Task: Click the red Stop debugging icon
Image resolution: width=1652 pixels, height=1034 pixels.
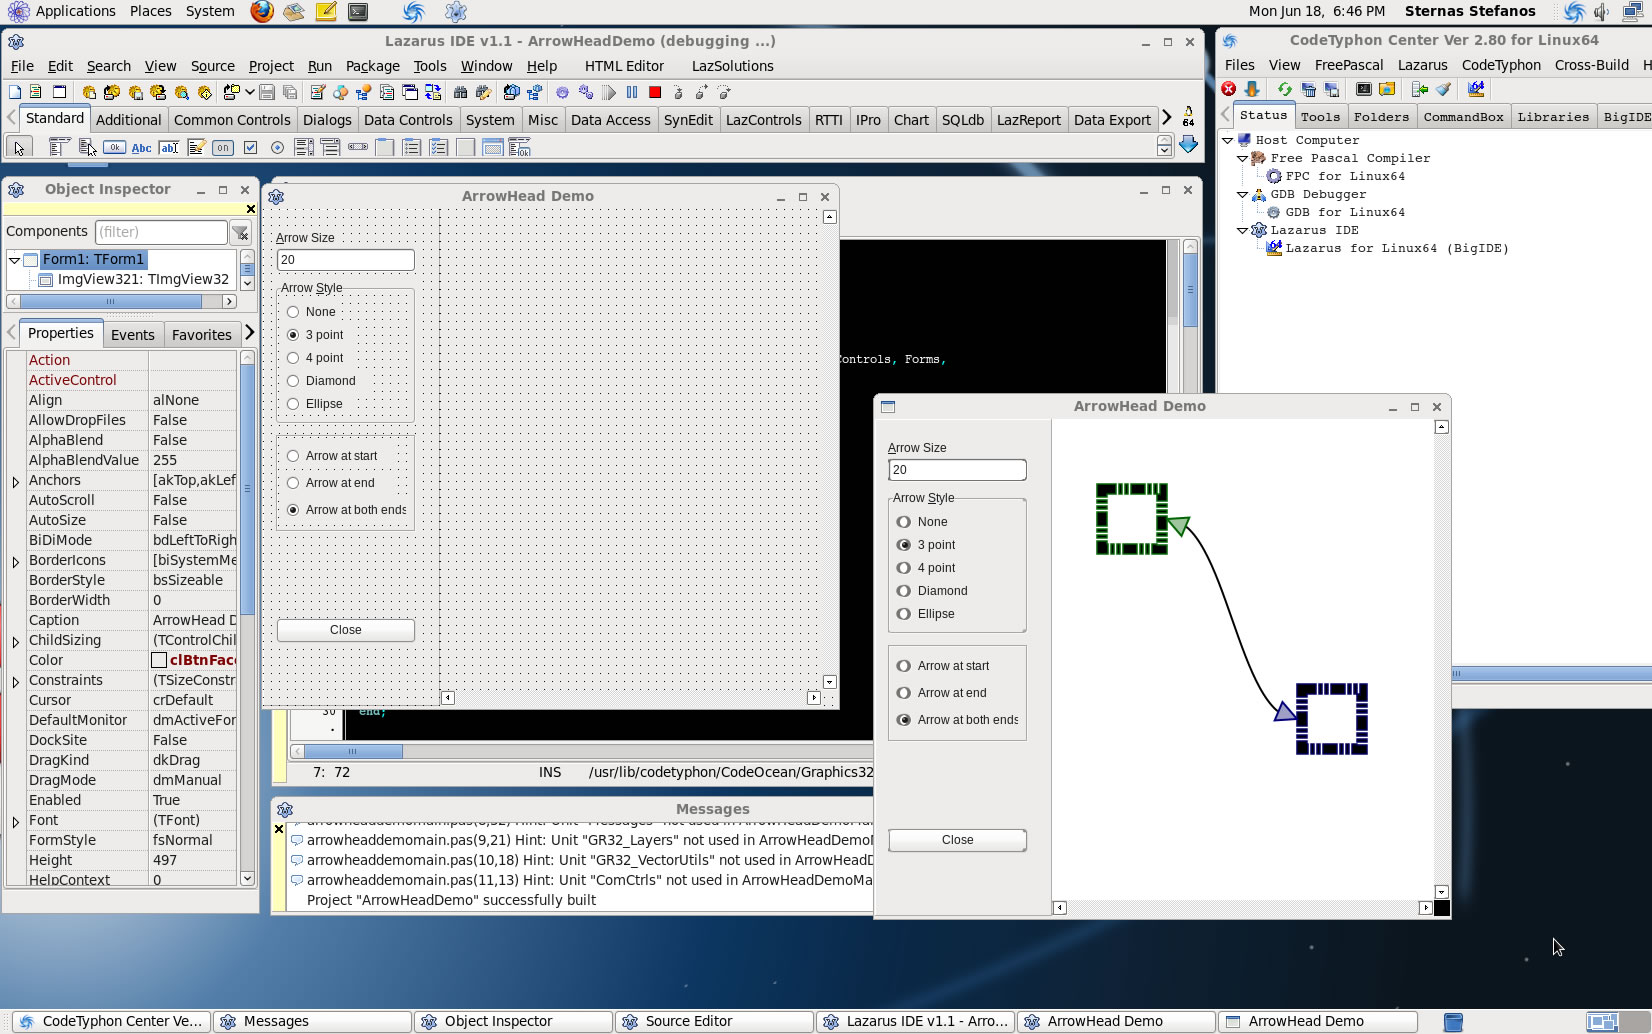Action: click(655, 92)
